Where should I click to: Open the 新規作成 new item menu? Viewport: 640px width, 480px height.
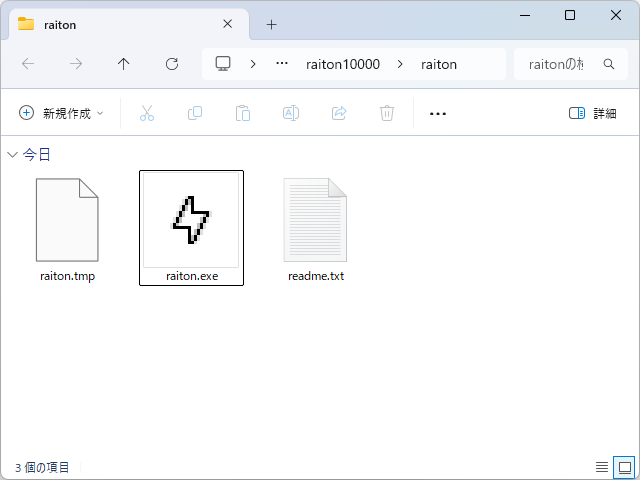(61, 113)
